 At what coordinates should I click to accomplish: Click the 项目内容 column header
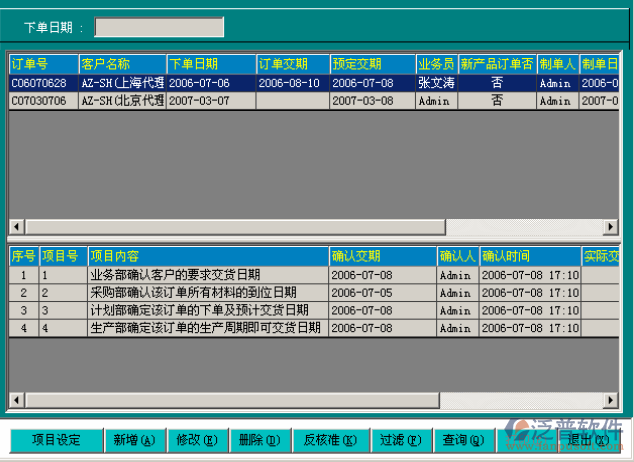(208, 257)
